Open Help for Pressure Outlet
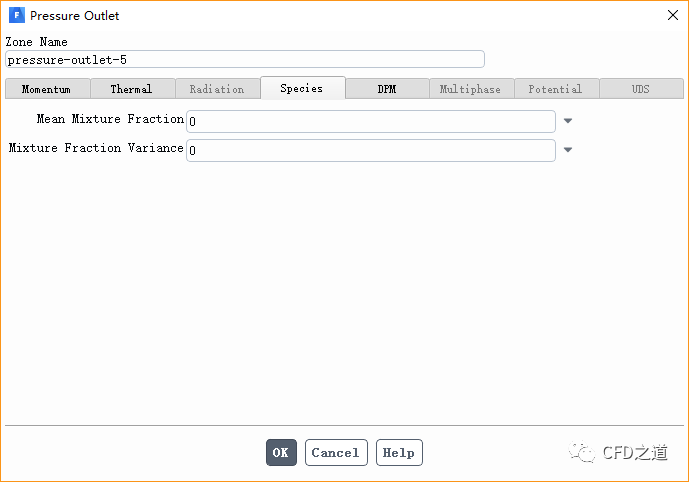 click(x=399, y=453)
